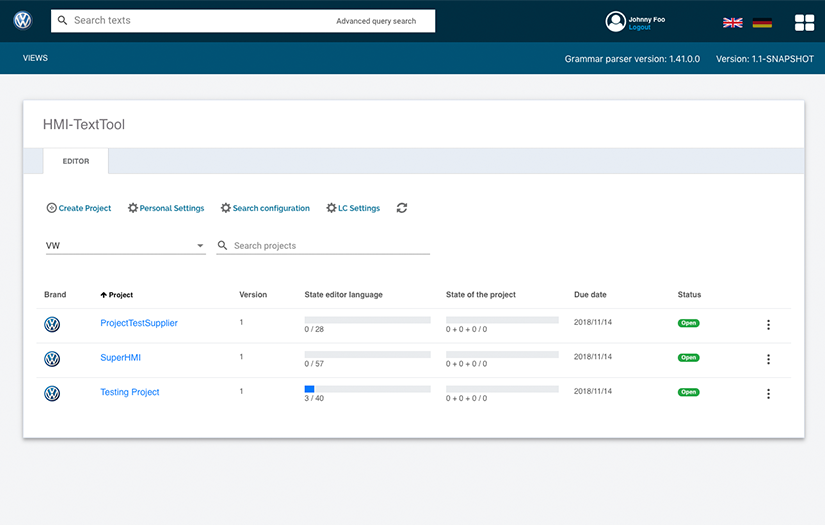This screenshot has width=825, height=525.
Task: Open the Testing Project link
Action: pos(130,392)
